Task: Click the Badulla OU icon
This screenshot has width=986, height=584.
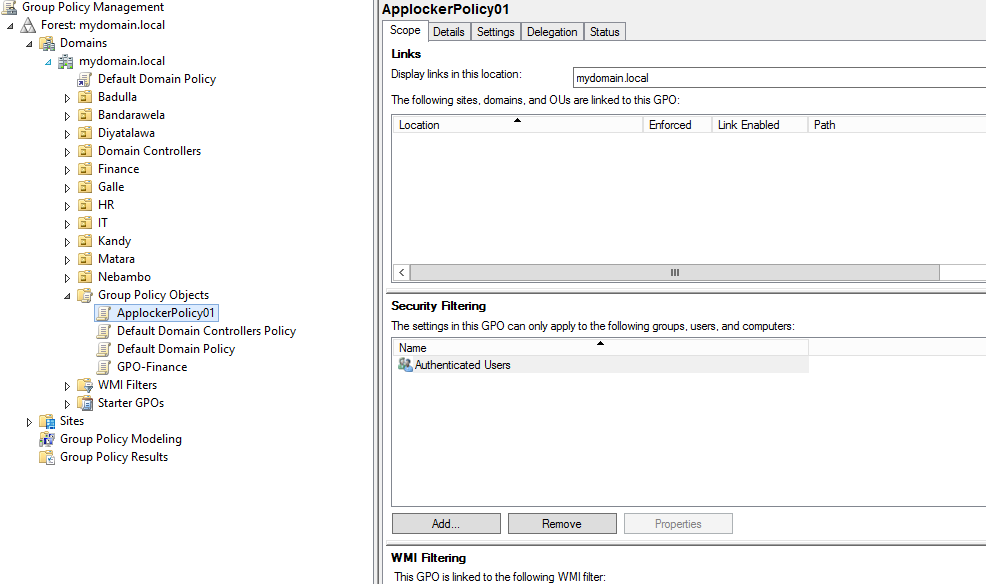Action: pyautogui.click(x=85, y=97)
